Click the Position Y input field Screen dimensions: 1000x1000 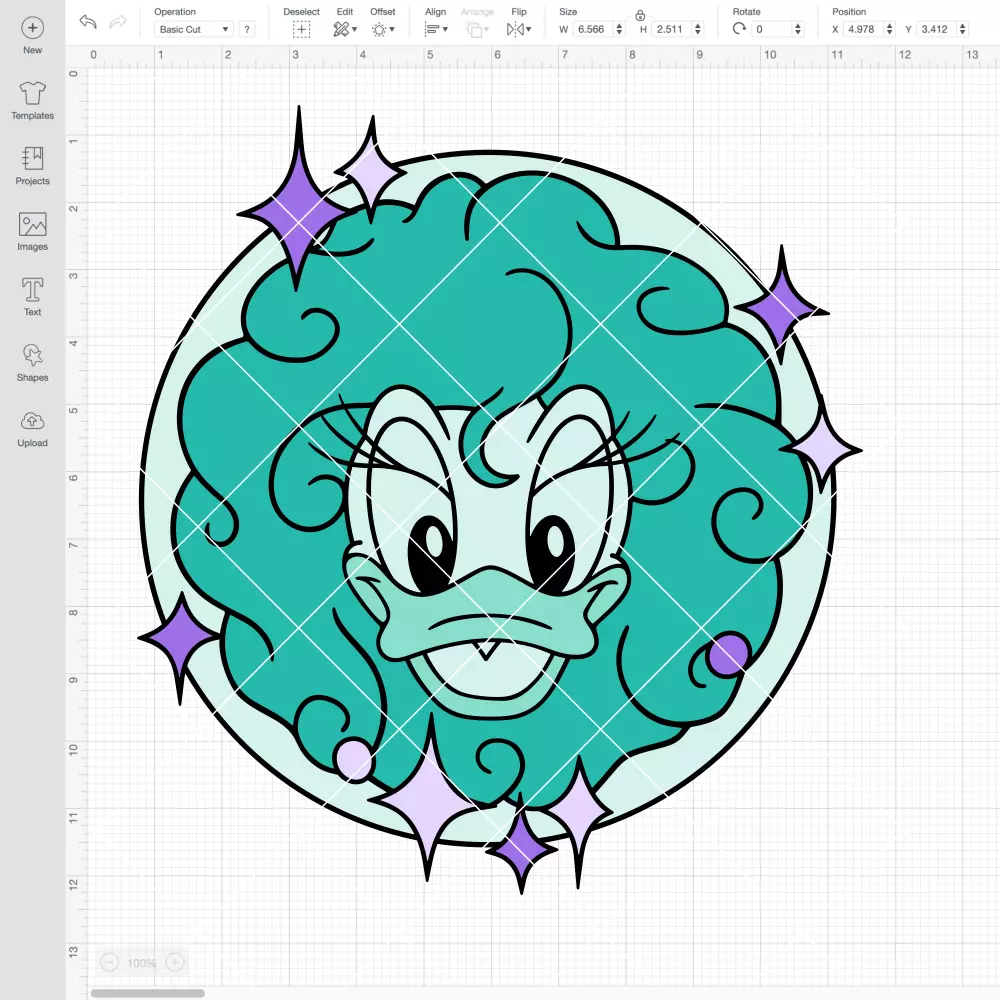(936, 29)
